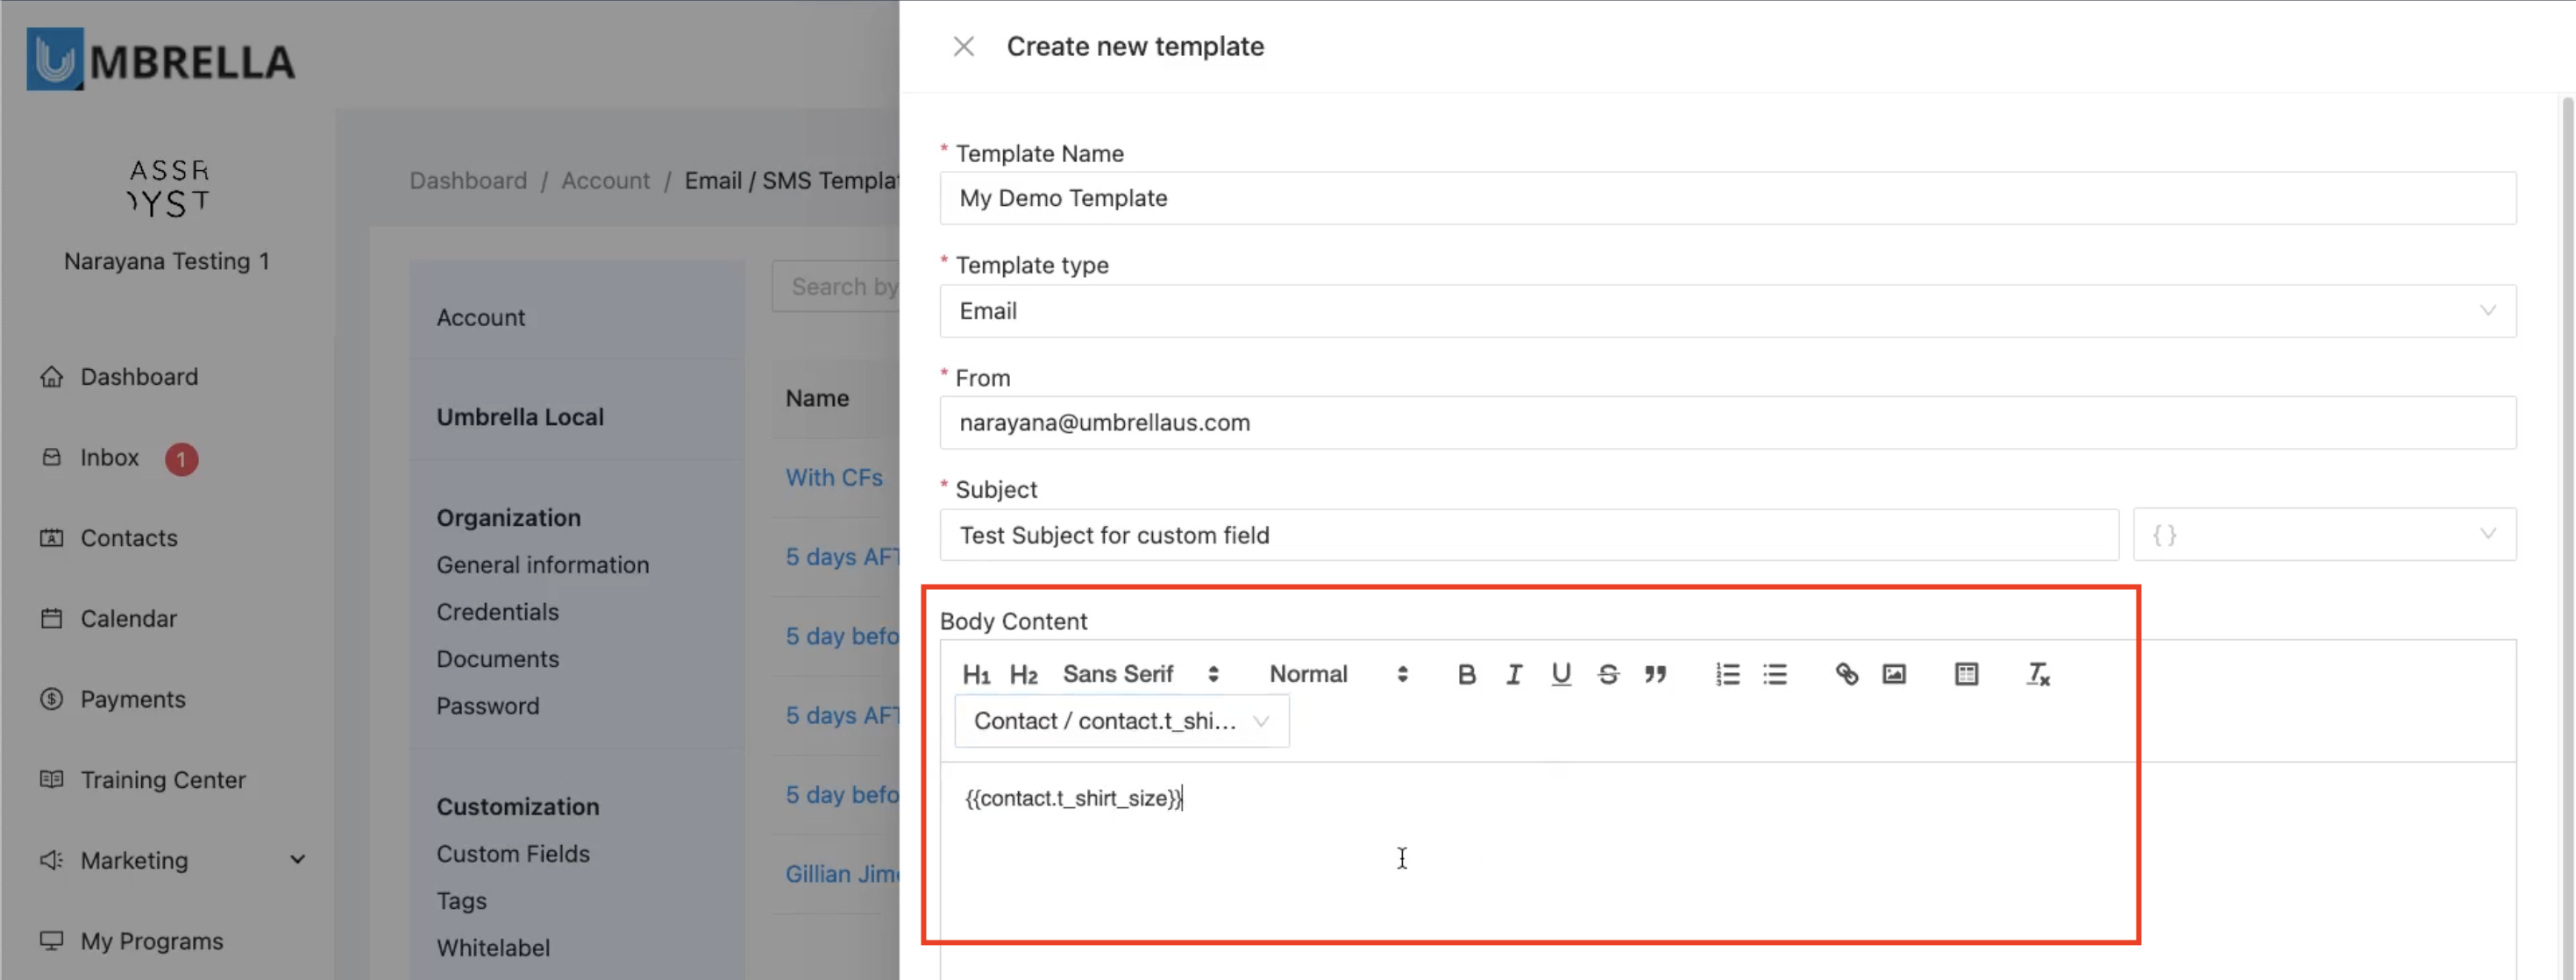Apply Heading 1 style
The height and width of the screenshot is (980, 2576).
pos(975,674)
